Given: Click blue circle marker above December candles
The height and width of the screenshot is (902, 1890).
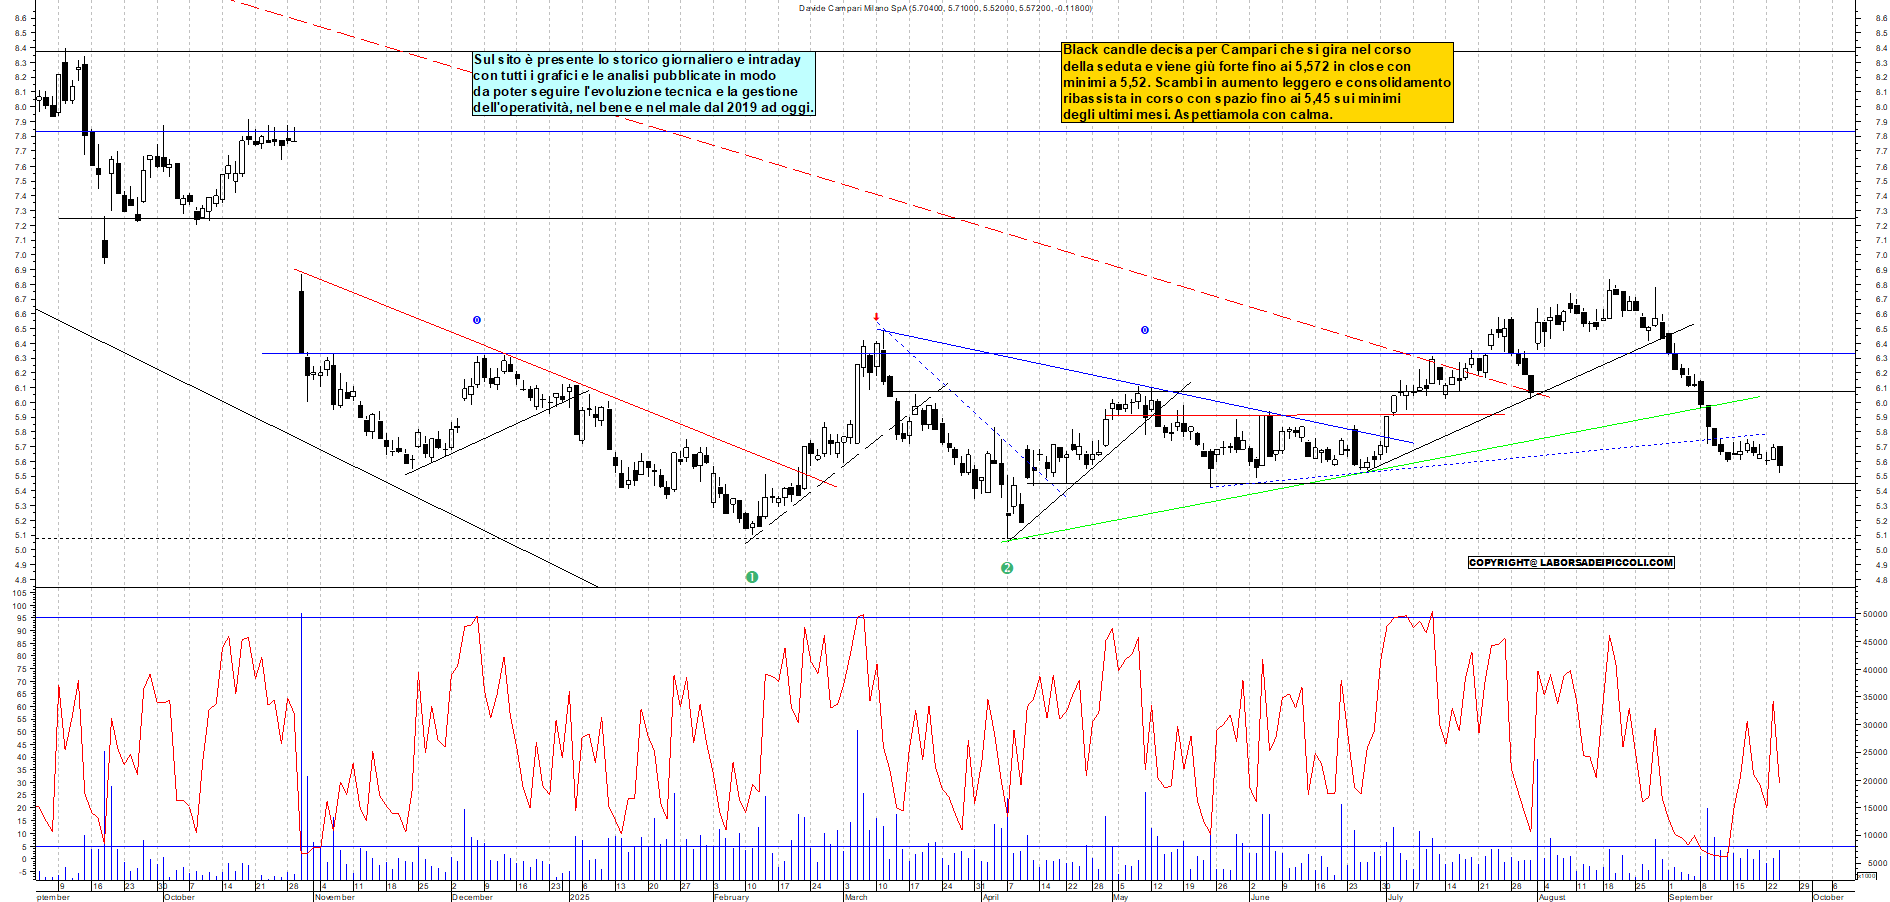Looking at the screenshot, I should click(477, 320).
